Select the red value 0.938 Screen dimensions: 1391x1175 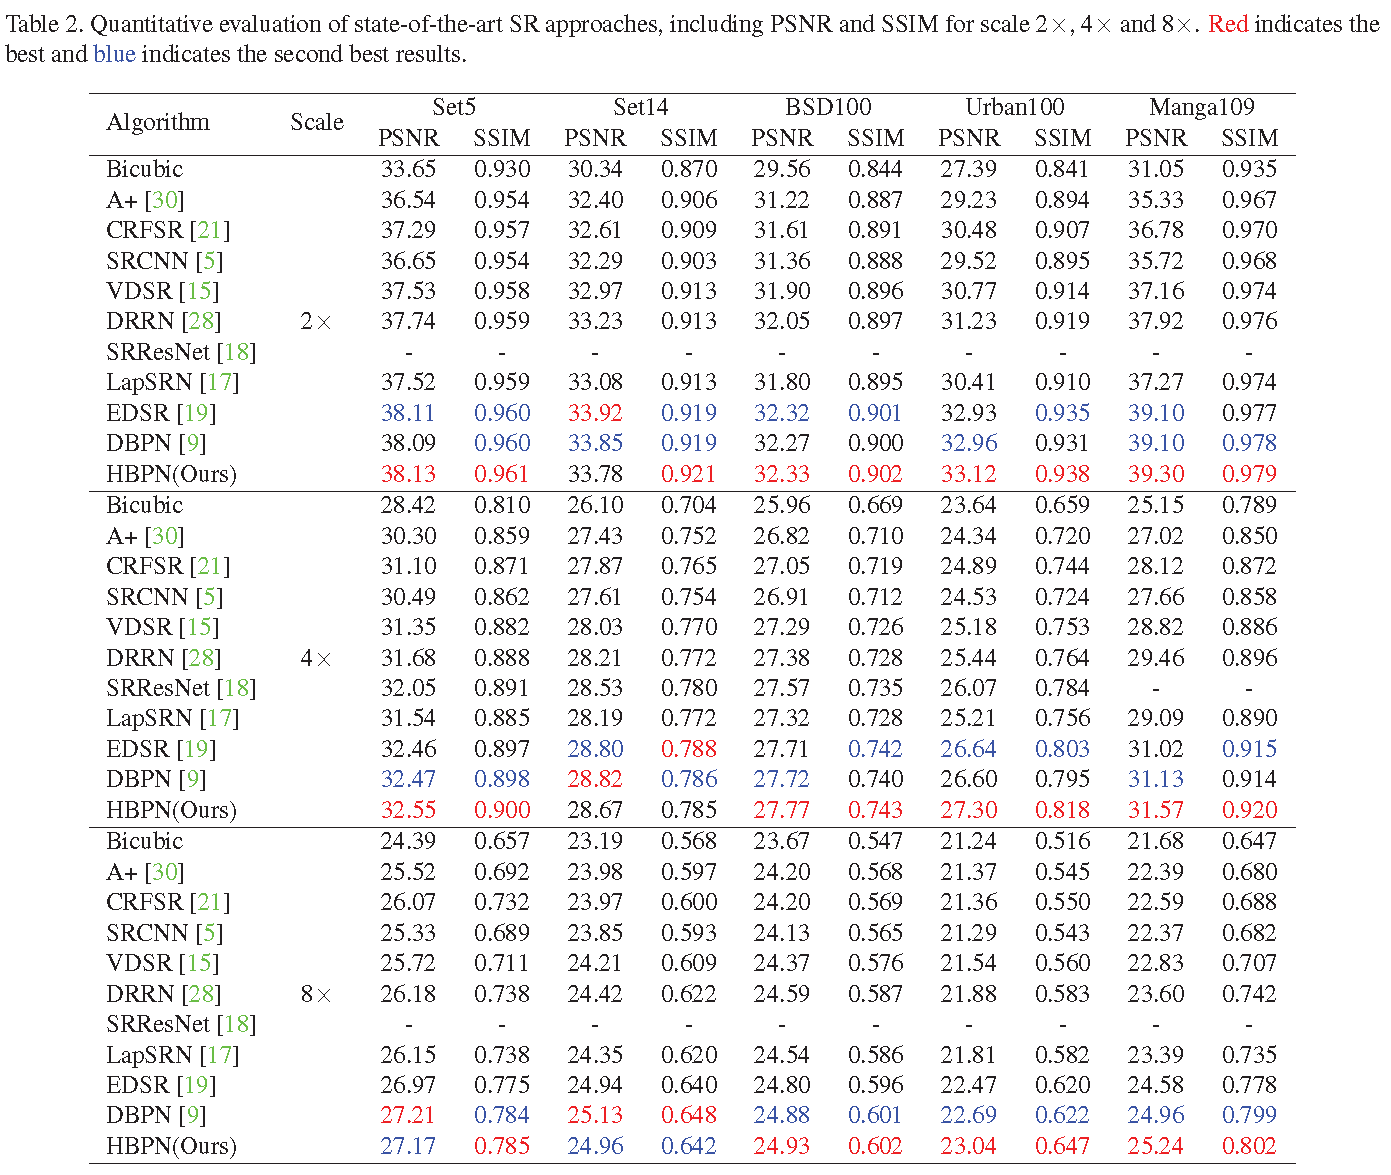[x=1062, y=474]
